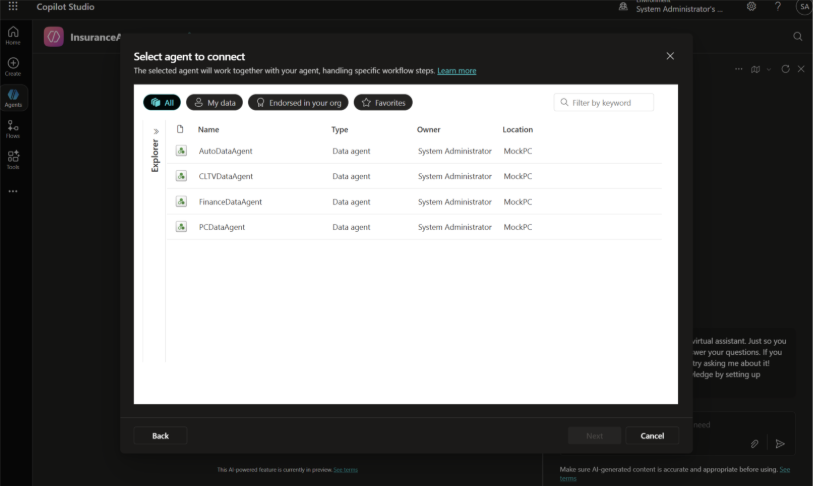Click System Administrator owner in CLTVDataAgent row
813x486 pixels.
point(455,176)
